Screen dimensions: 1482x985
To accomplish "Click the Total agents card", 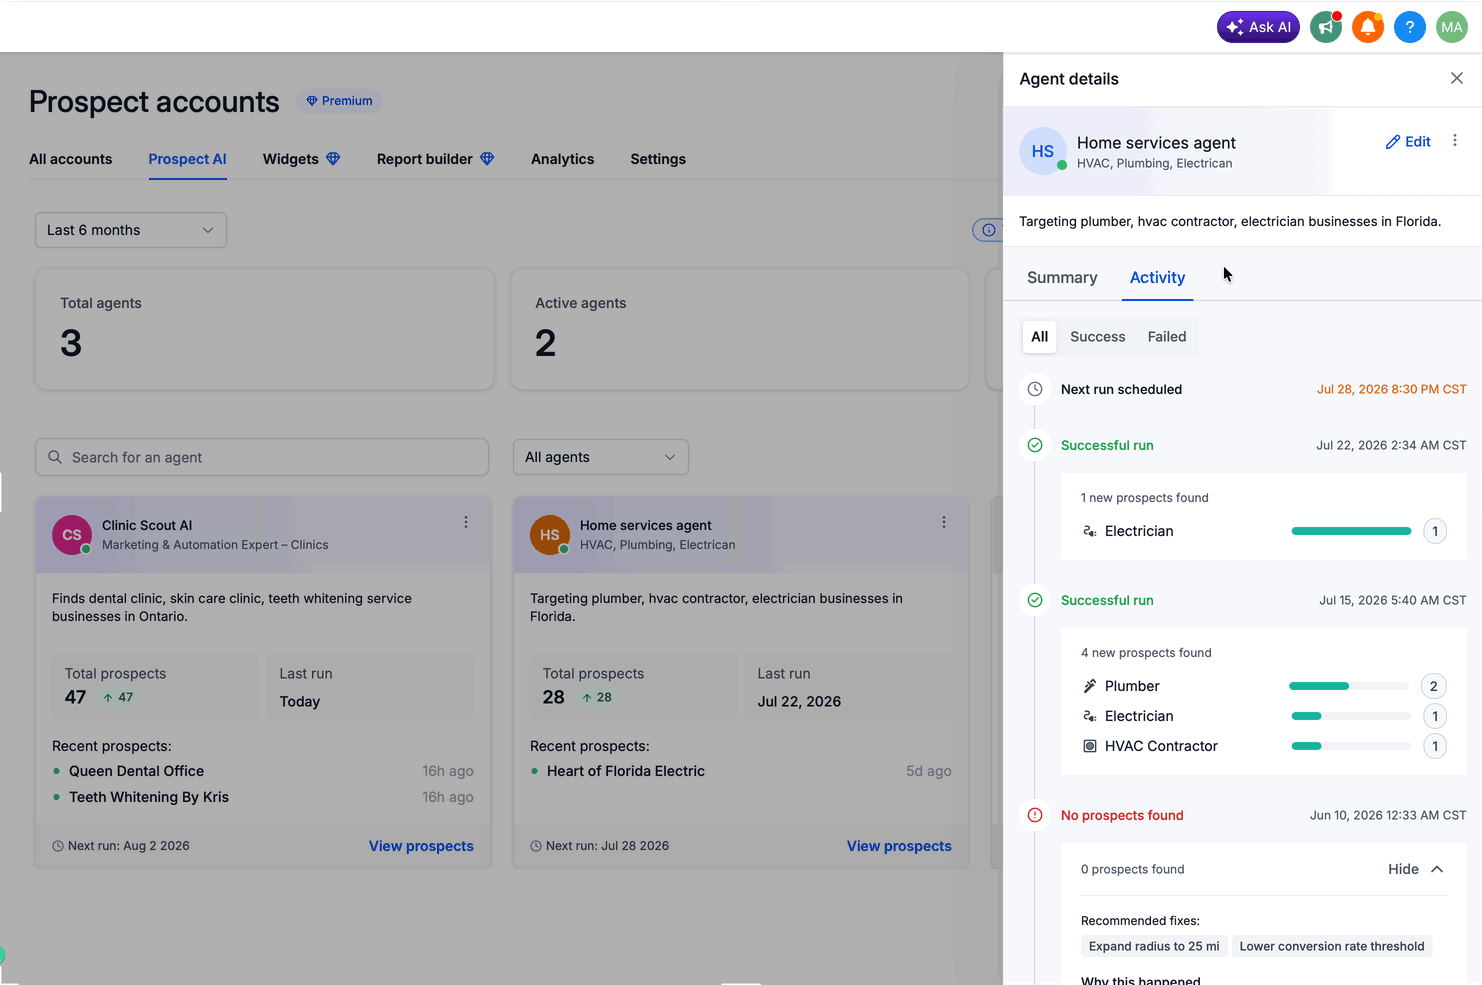I will (x=265, y=329).
